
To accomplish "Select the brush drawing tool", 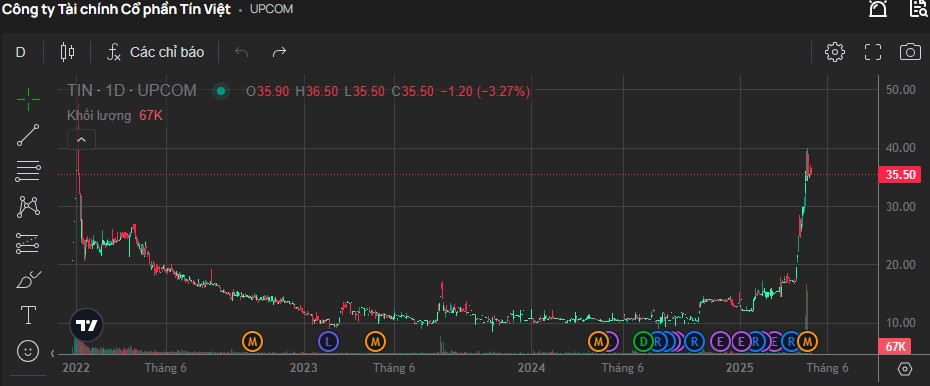I will (x=28, y=279).
